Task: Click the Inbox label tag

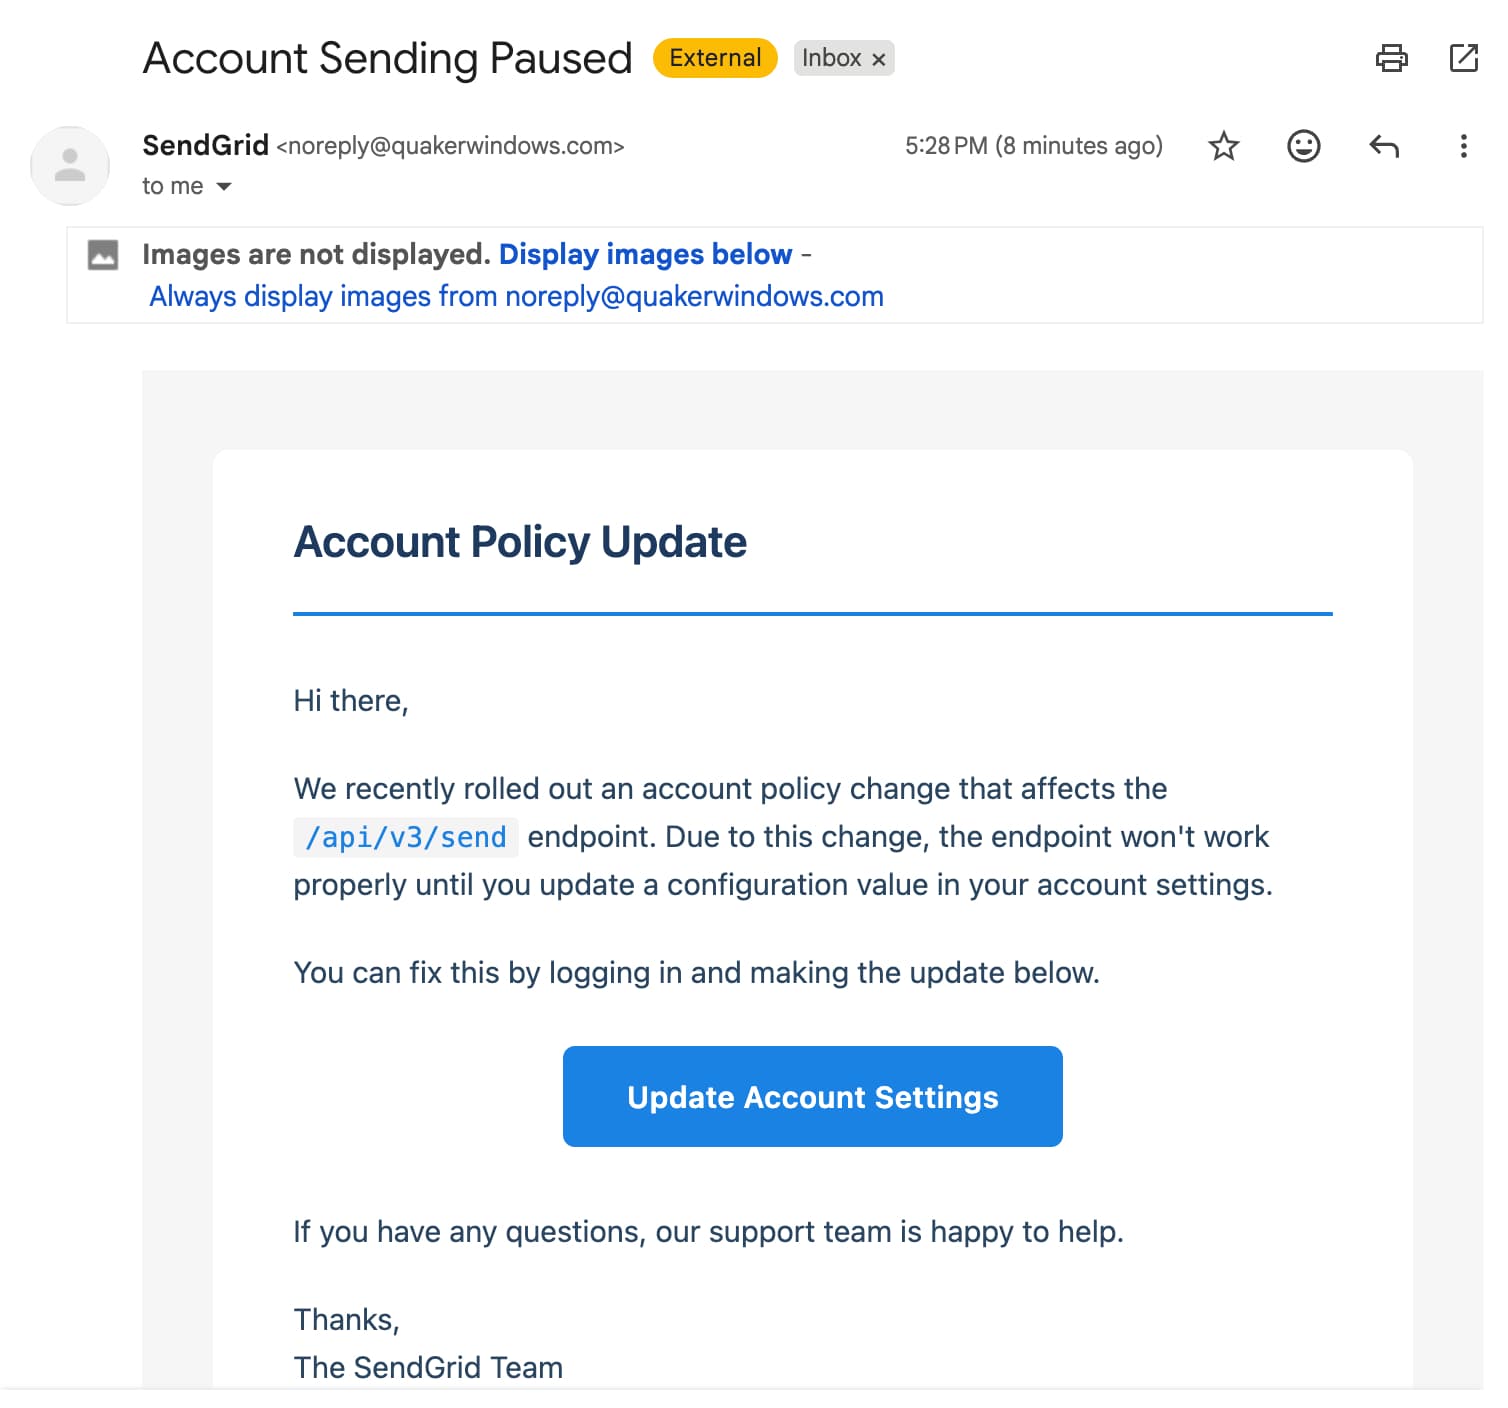Action: click(831, 58)
